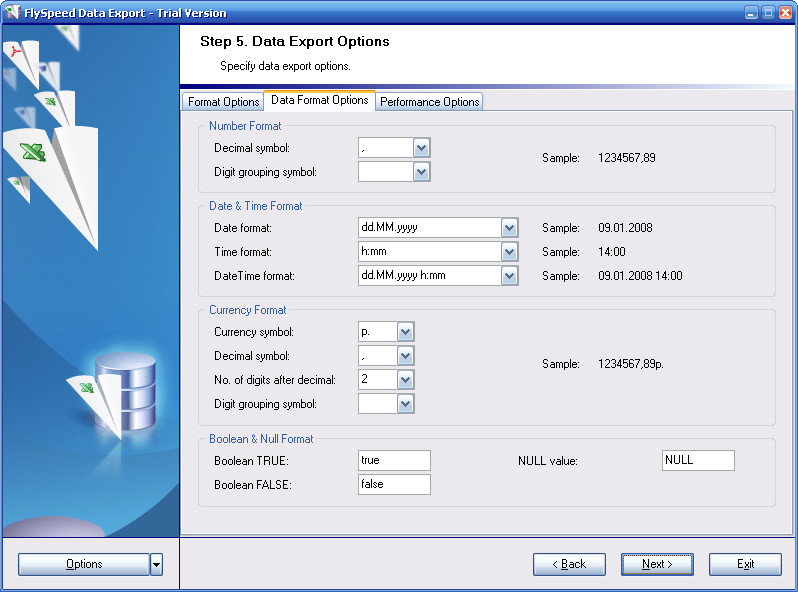Click the Number Format sample 1234567,89

[x=626, y=158]
